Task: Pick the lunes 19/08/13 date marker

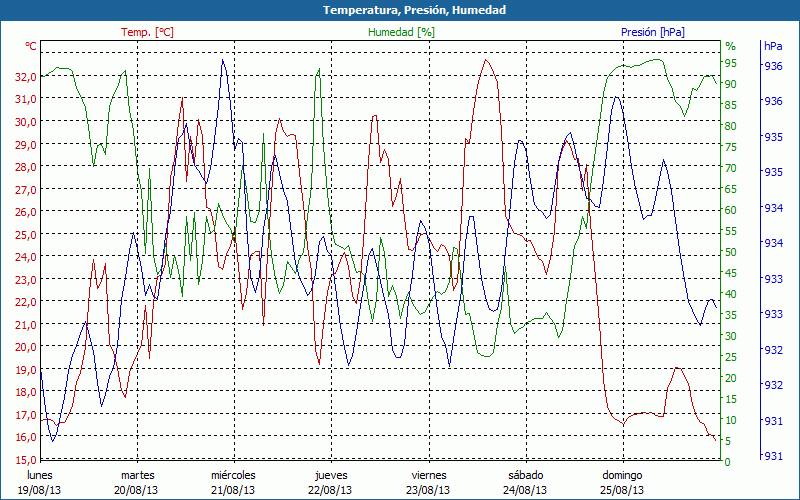Action: coord(40,482)
